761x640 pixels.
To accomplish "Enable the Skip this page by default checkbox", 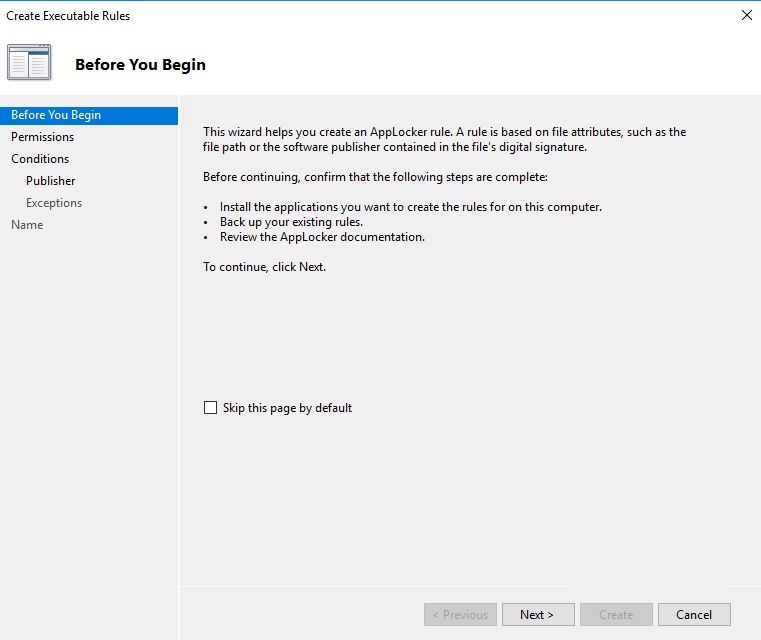I will tap(210, 408).
